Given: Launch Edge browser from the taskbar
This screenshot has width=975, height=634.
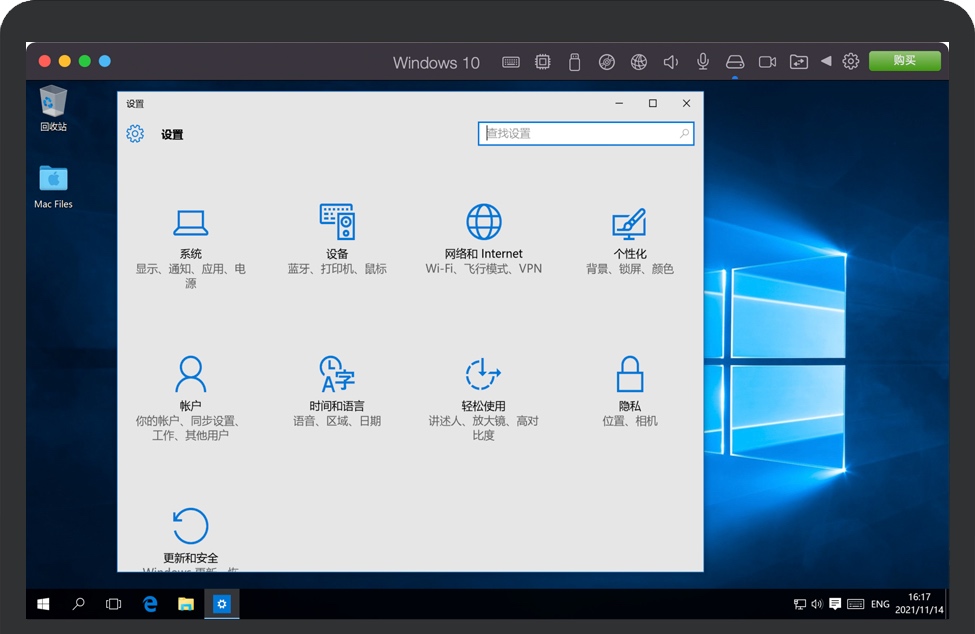Looking at the screenshot, I should 150,604.
